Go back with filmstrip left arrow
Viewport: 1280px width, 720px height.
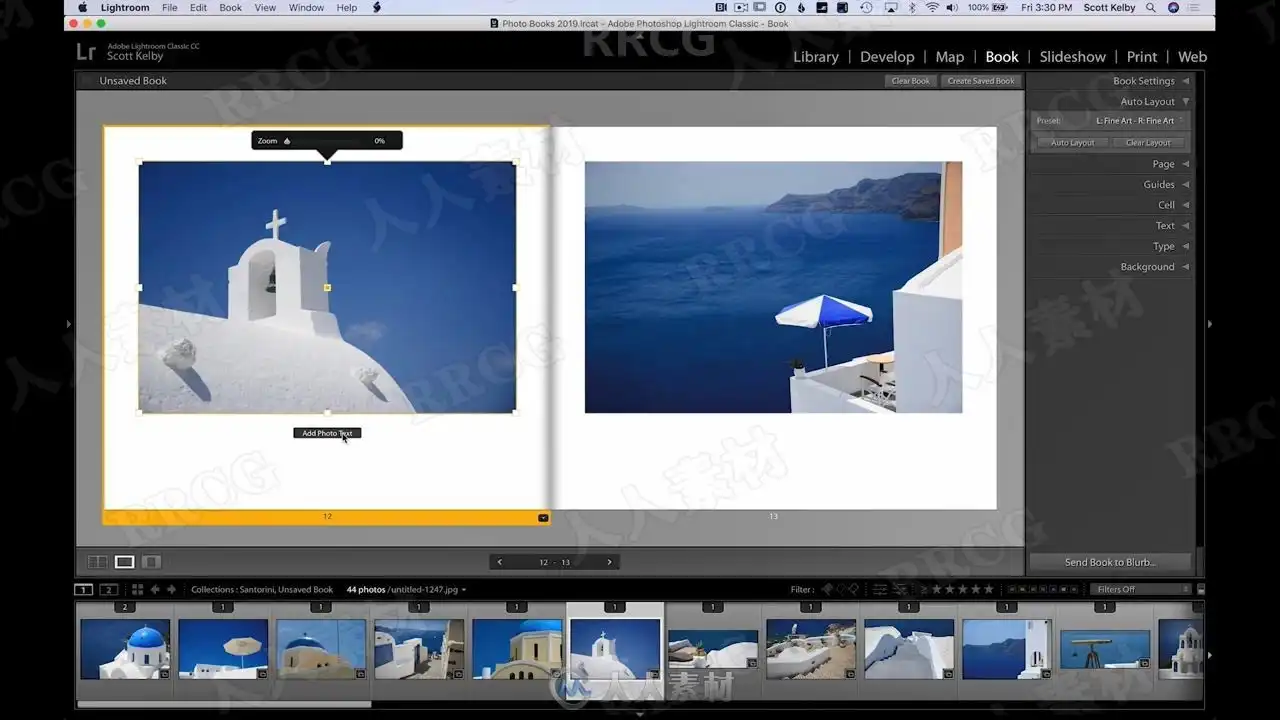click(x=155, y=590)
